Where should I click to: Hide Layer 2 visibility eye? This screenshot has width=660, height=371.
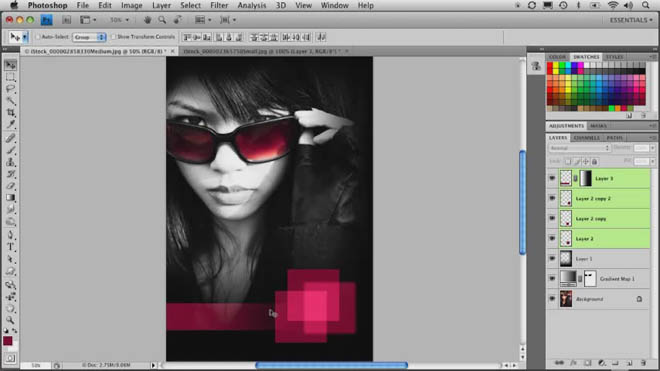[552, 238]
